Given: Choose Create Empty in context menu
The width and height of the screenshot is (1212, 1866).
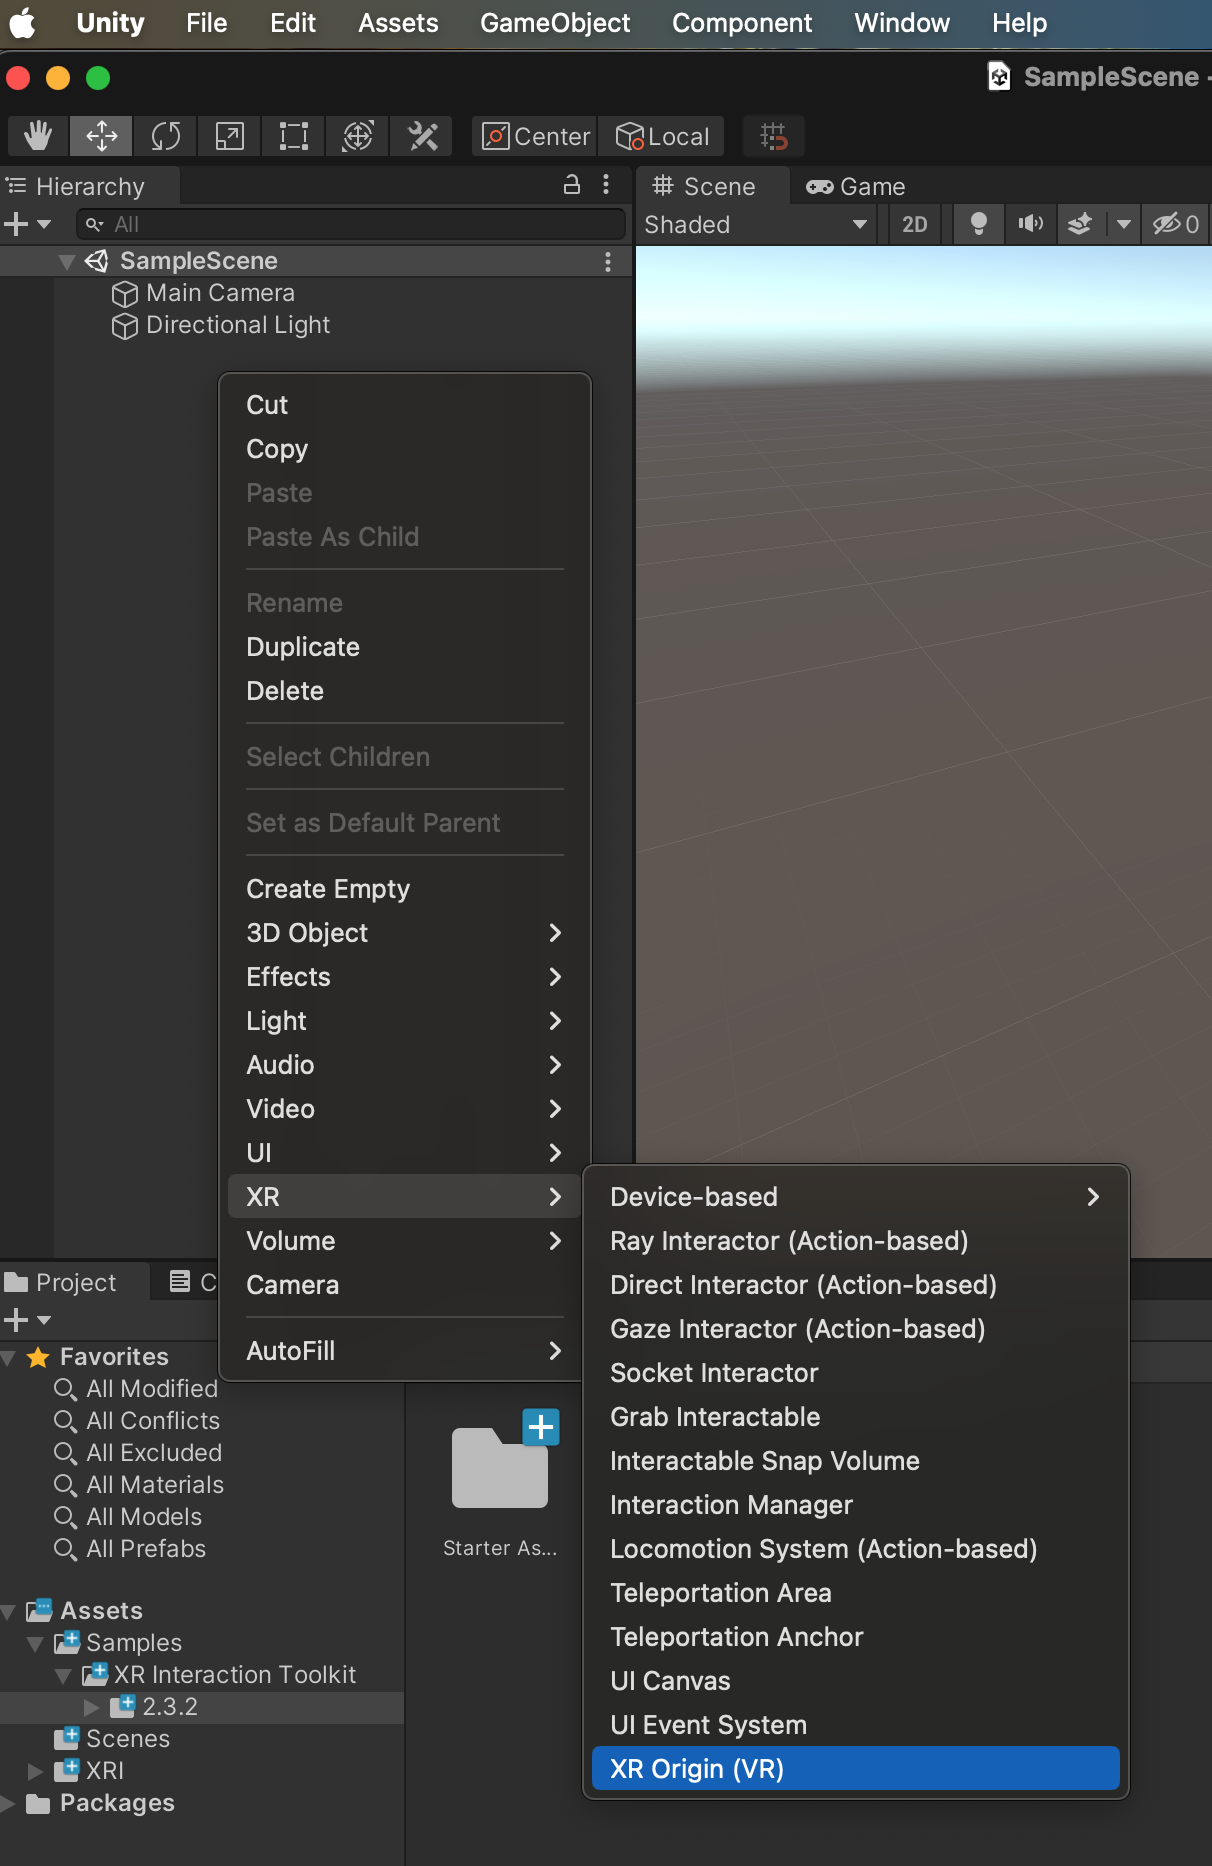Looking at the screenshot, I should coord(405,889).
